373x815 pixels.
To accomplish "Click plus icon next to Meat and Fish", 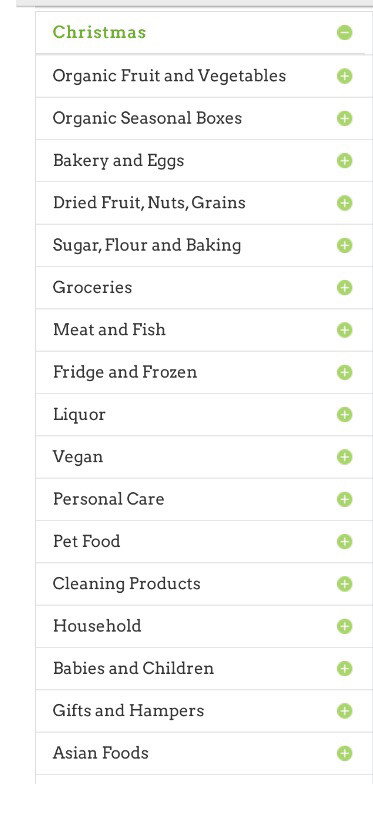I will 344,330.
